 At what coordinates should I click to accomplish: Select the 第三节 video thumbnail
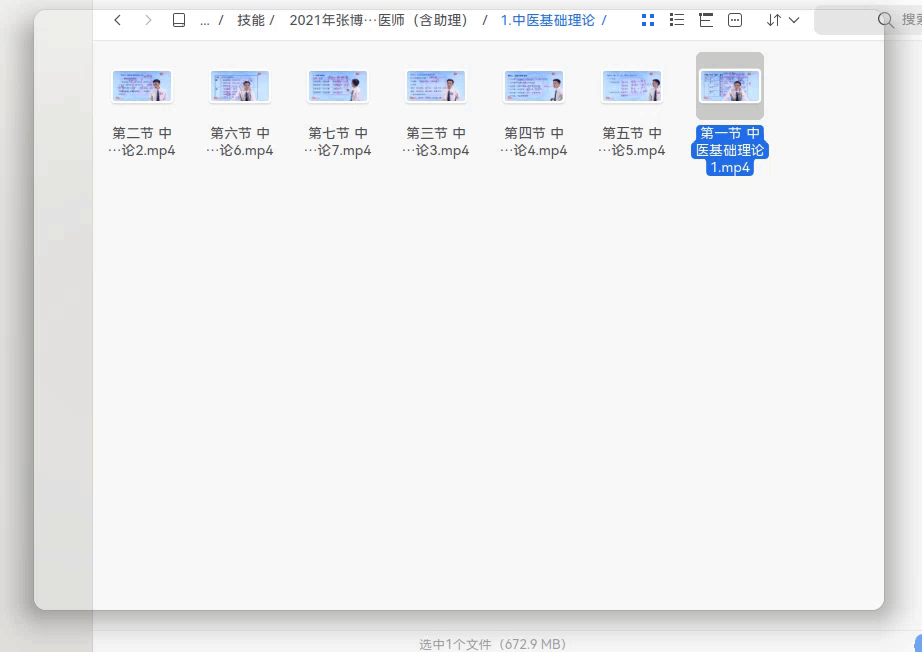(x=436, y=86)
